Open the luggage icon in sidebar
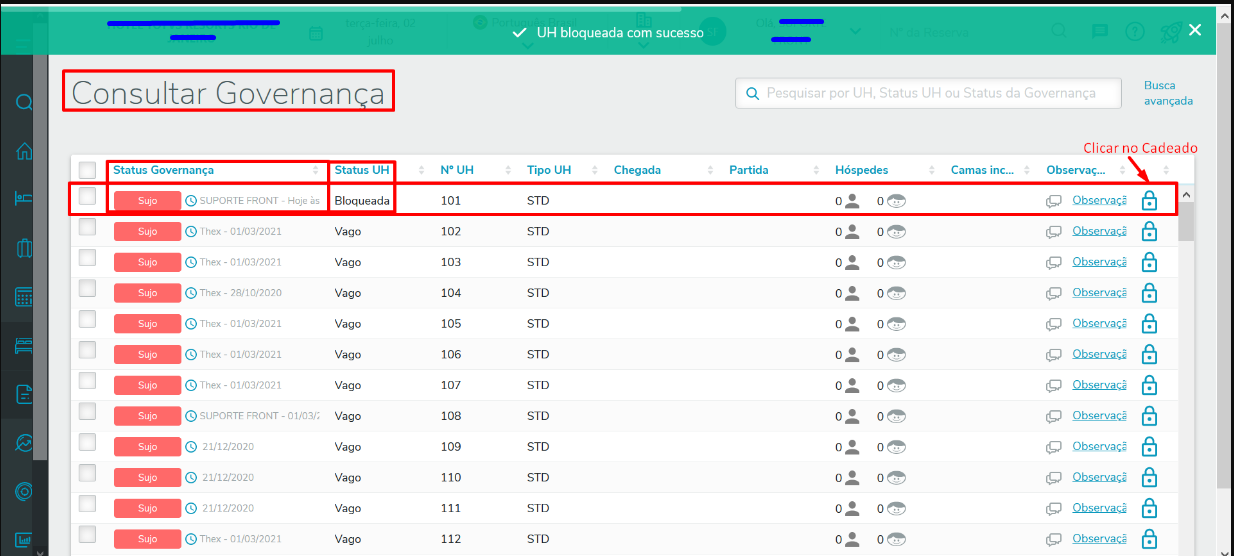Viewport: 1234px width, 556px height. tap(24, 248)
